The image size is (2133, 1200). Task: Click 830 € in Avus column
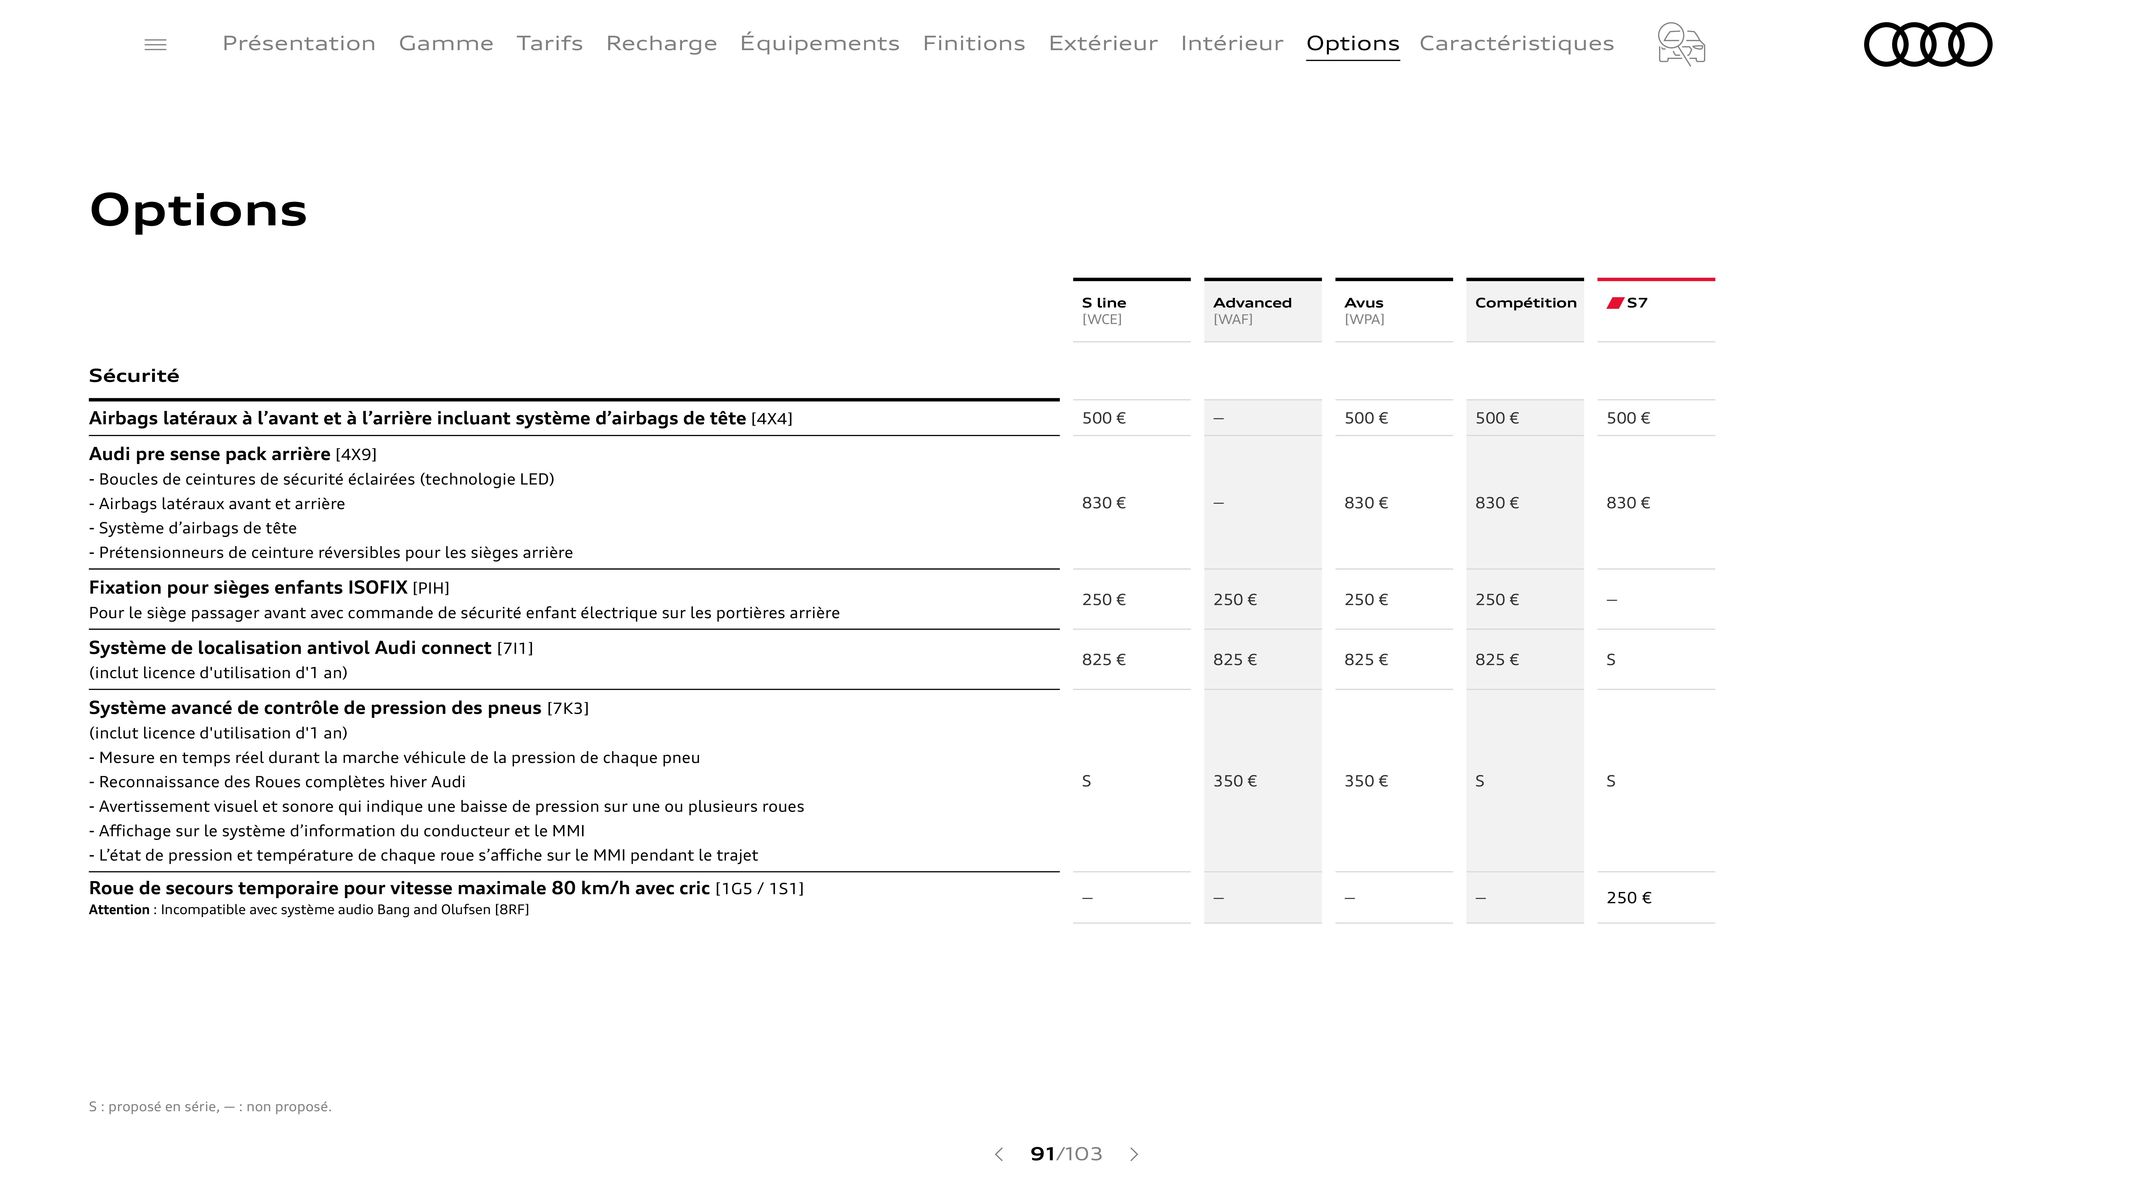click(1366, 503)
